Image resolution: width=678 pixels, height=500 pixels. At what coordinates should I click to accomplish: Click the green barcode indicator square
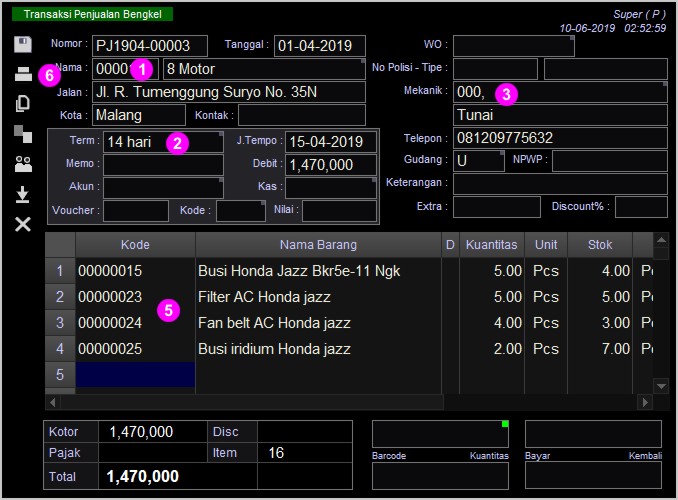505,424
